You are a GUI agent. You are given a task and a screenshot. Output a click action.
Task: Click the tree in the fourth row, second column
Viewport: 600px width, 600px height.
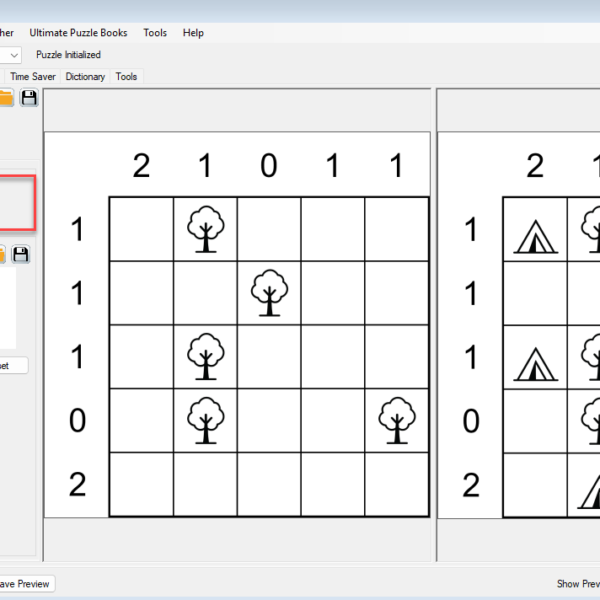click(205, 420)
